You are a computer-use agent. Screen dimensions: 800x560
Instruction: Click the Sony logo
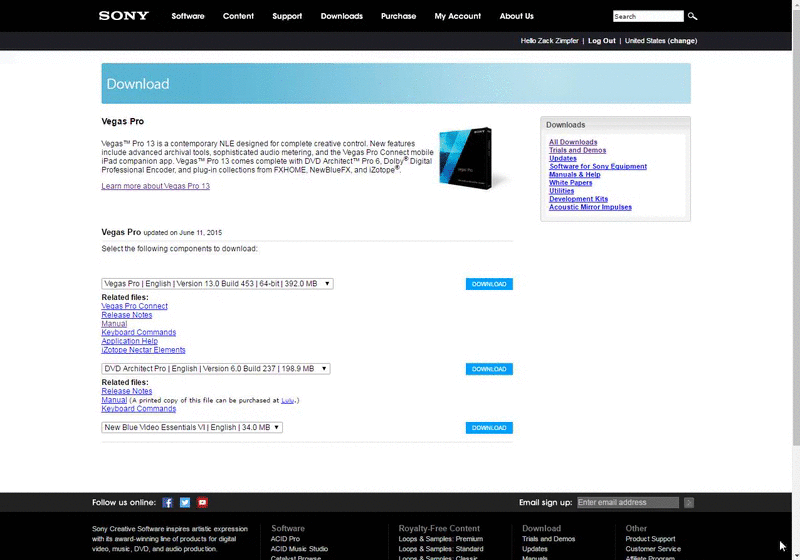click(124, 16)
